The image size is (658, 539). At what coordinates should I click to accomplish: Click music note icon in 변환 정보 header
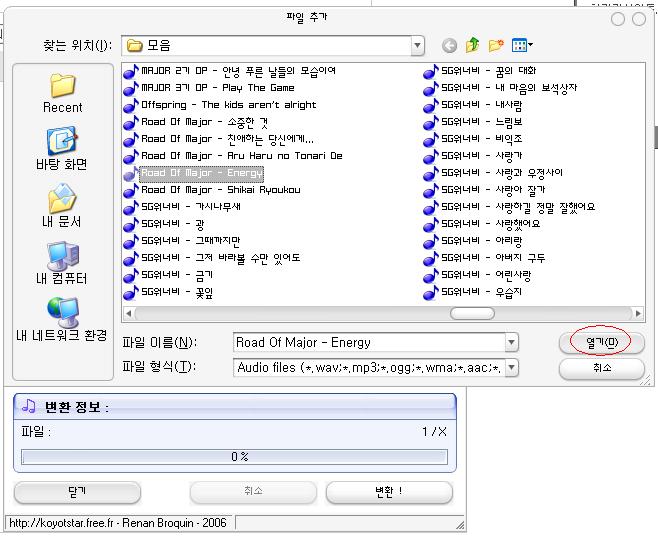click(x=29, y=406)
